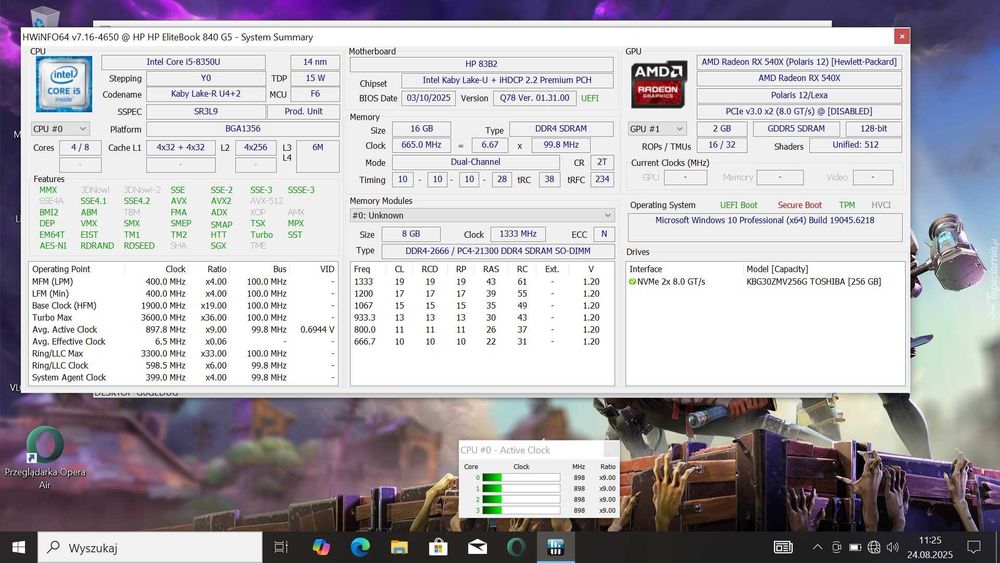Click the battery tray icon
Viewport: 1000px width, 563px height.
point(855,547)
